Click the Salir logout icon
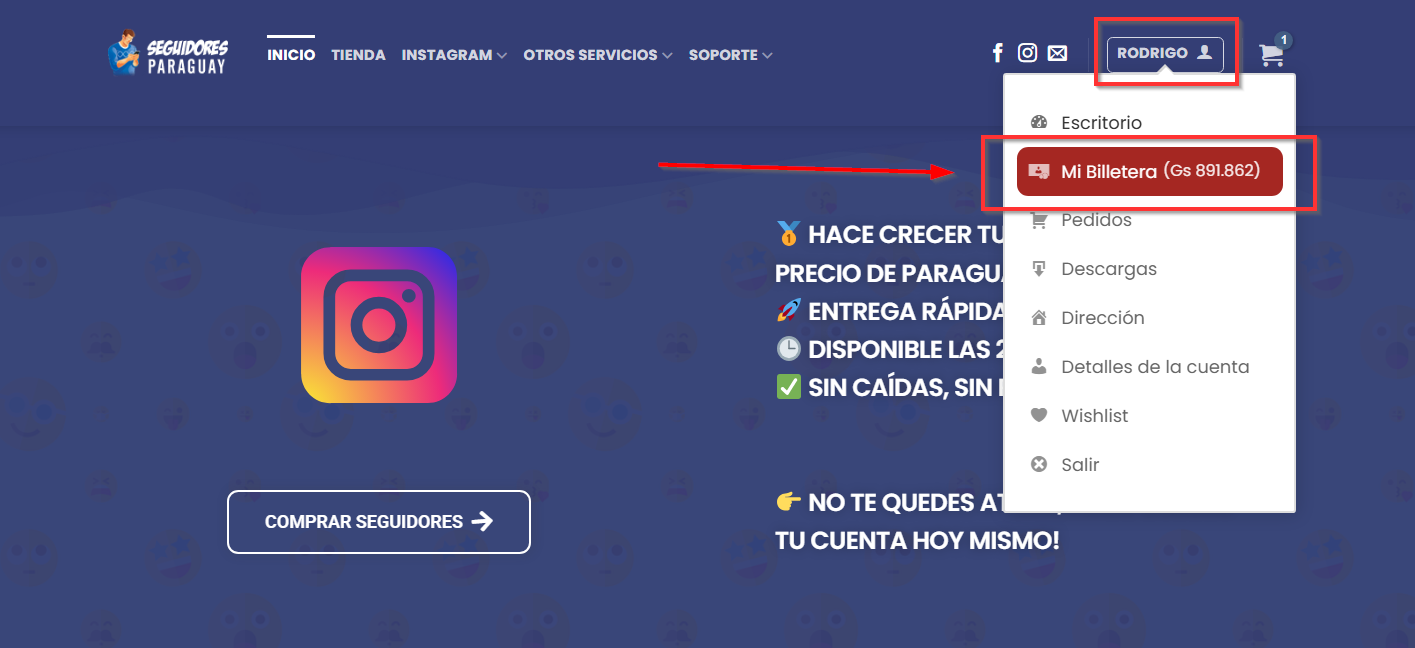This screenshot has width=1415, height=648. [x=1039, y=464]
